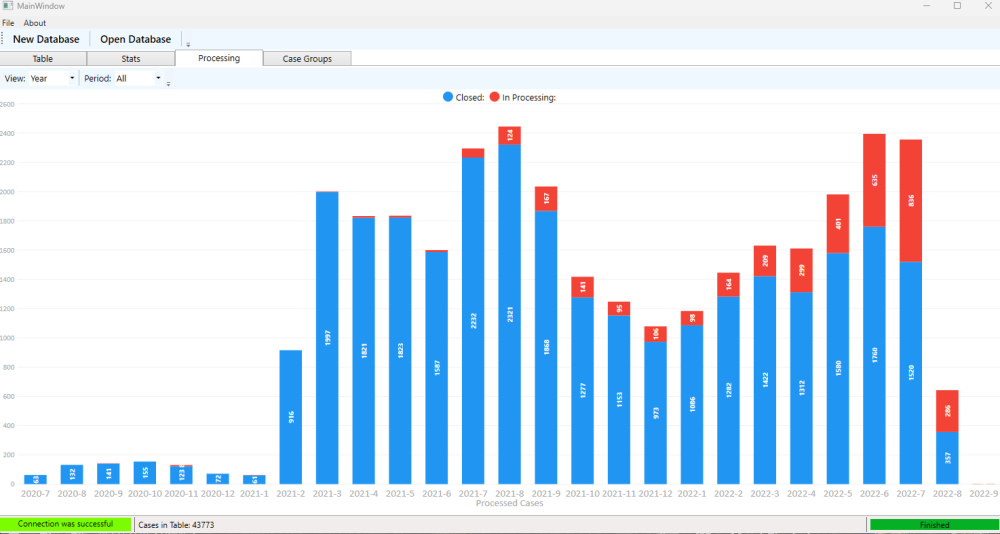Open the File menu
Screen dimensions: 1000x534
[8, 23]
